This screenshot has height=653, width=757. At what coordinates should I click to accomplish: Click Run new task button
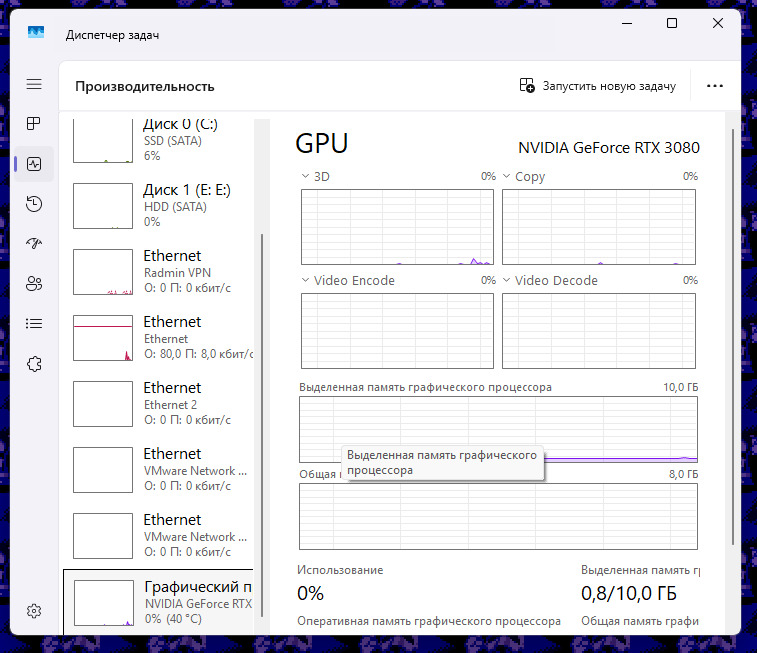pos(597,86)
